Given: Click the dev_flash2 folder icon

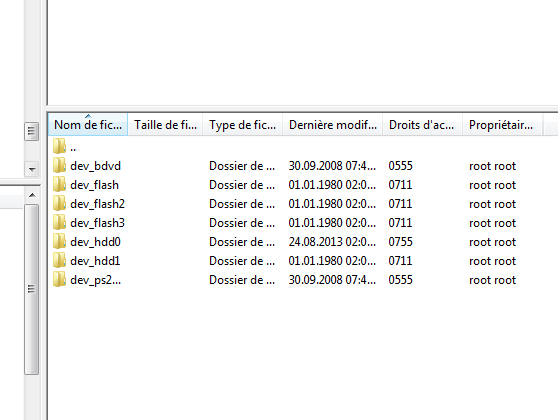Looking at the screenshot, I should coord(59,204).
